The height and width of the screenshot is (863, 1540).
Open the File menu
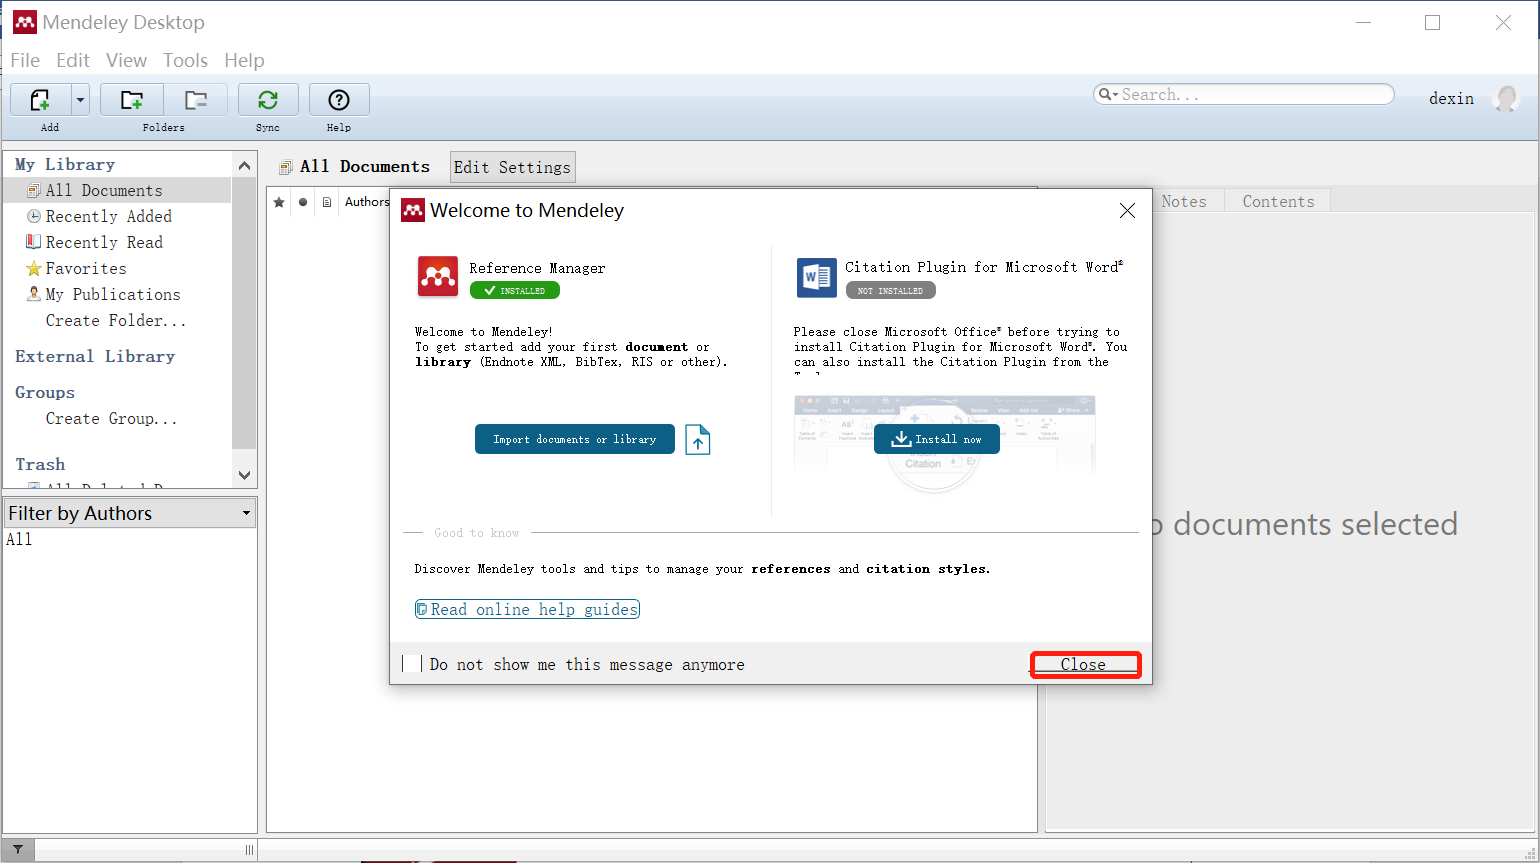point(25,60)
